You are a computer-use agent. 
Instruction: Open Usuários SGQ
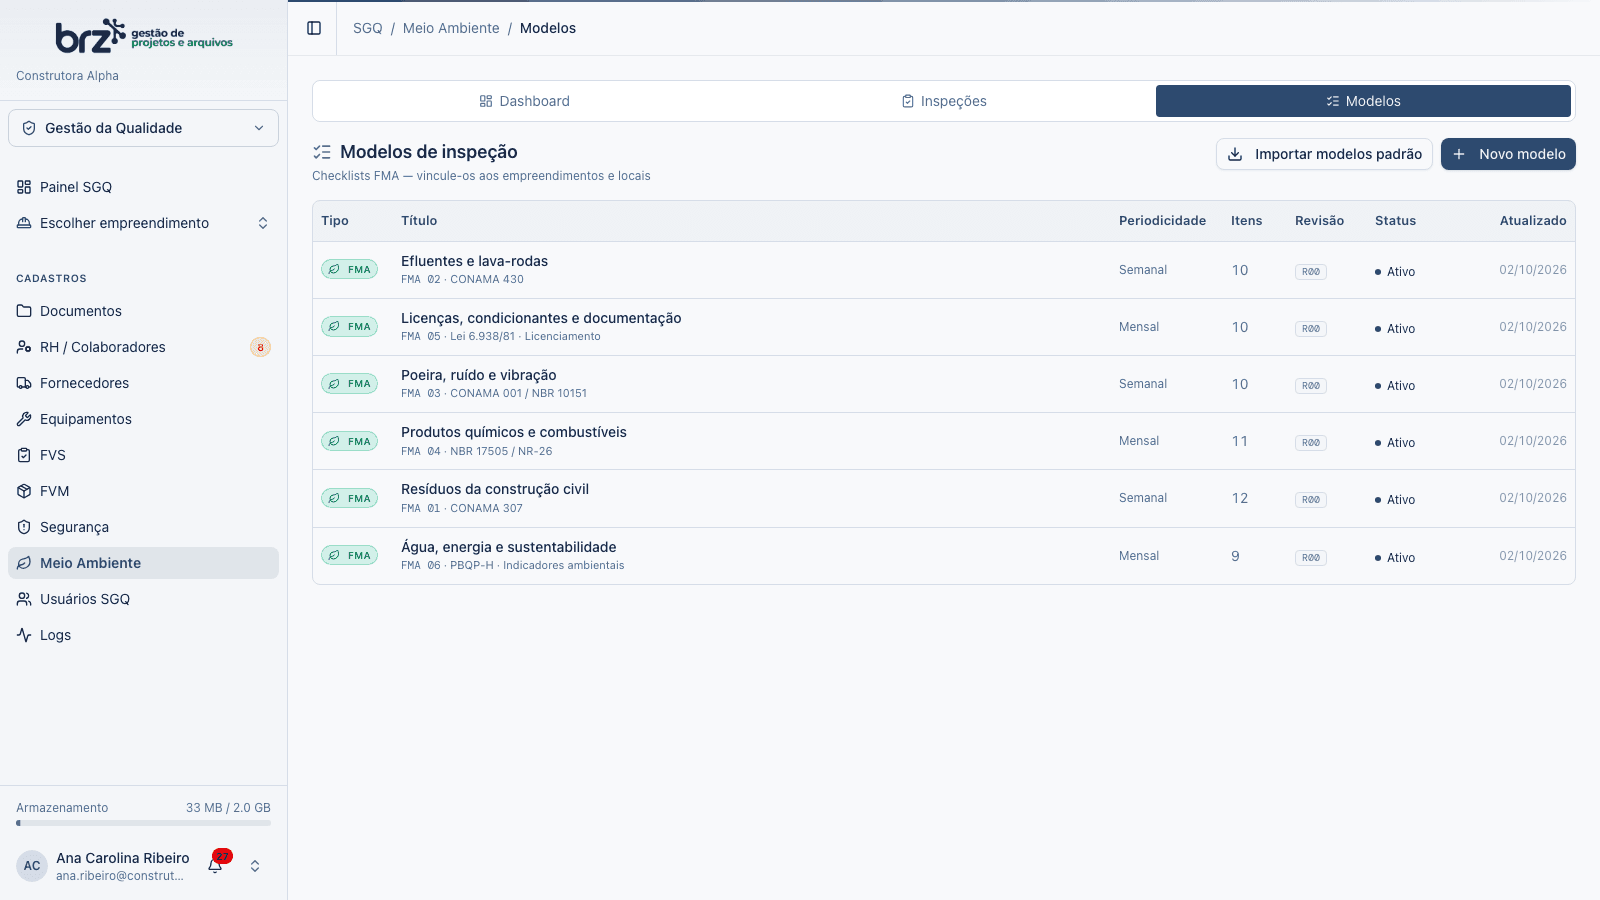(143, 599)
